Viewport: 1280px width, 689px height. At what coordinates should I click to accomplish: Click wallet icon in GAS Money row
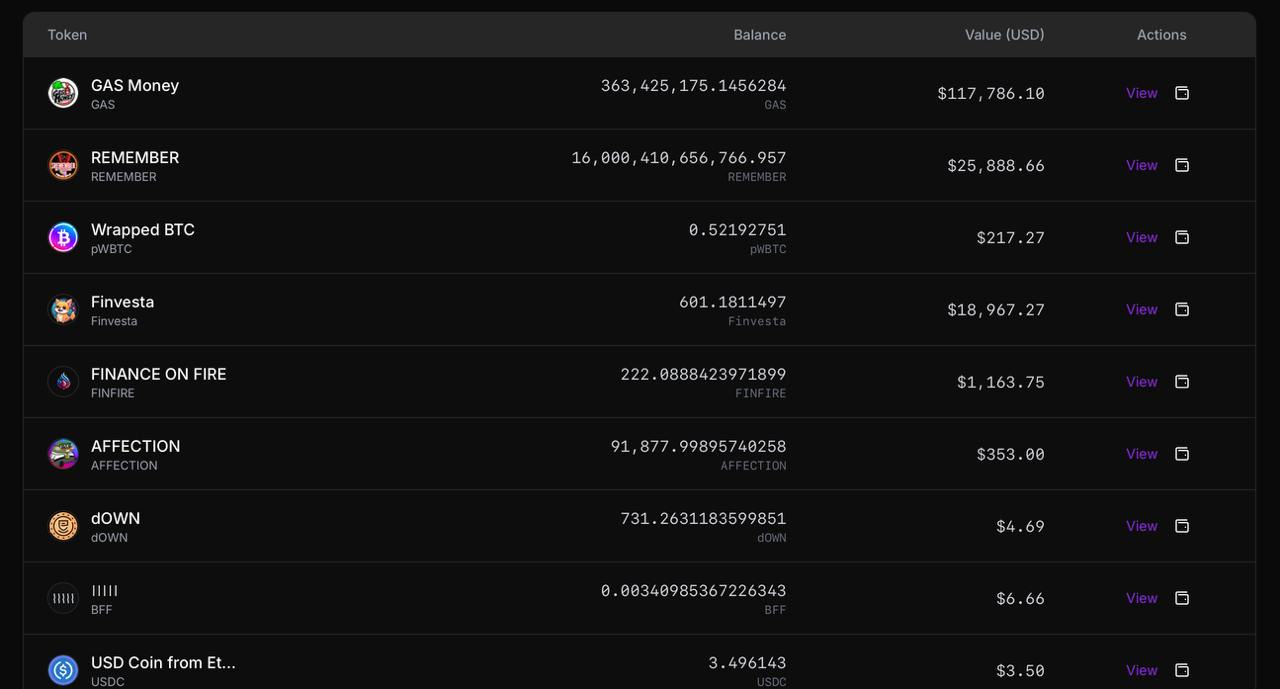click(1182, 93)
